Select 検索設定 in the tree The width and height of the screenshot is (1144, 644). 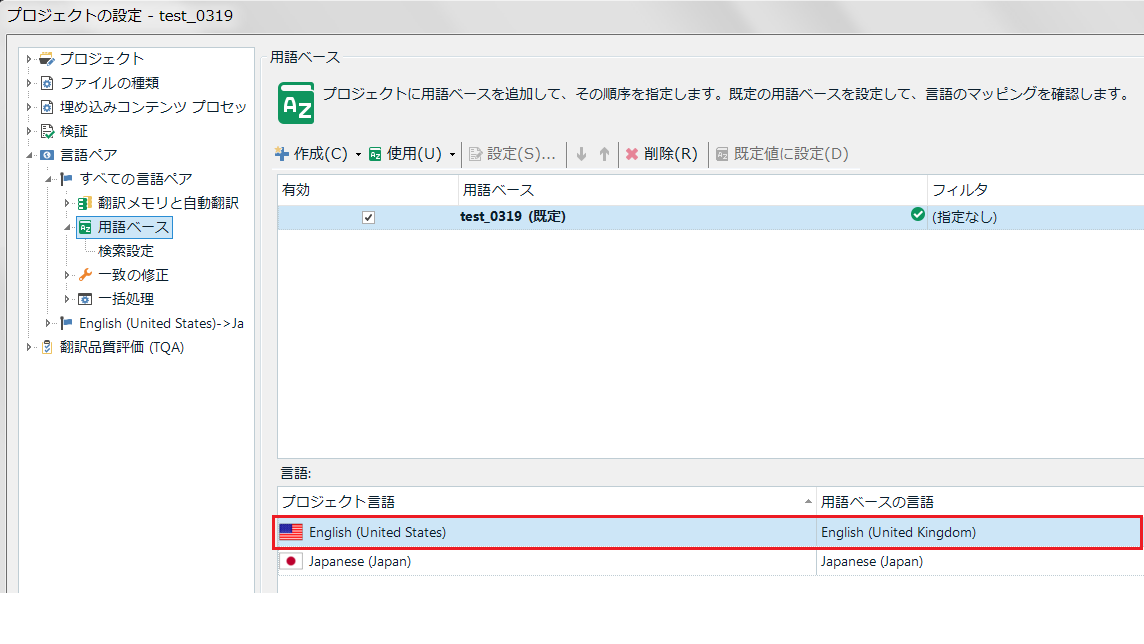tap(126, 251)
